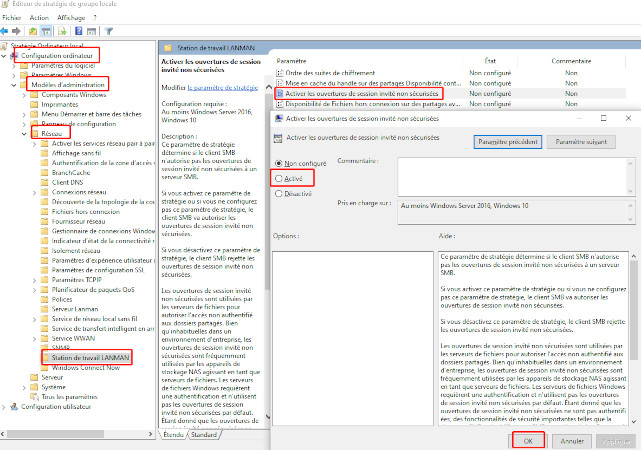
Task: Expand the Planificateur de paquets QoS node
Action: pyautogui.click(x=34, y=290)
